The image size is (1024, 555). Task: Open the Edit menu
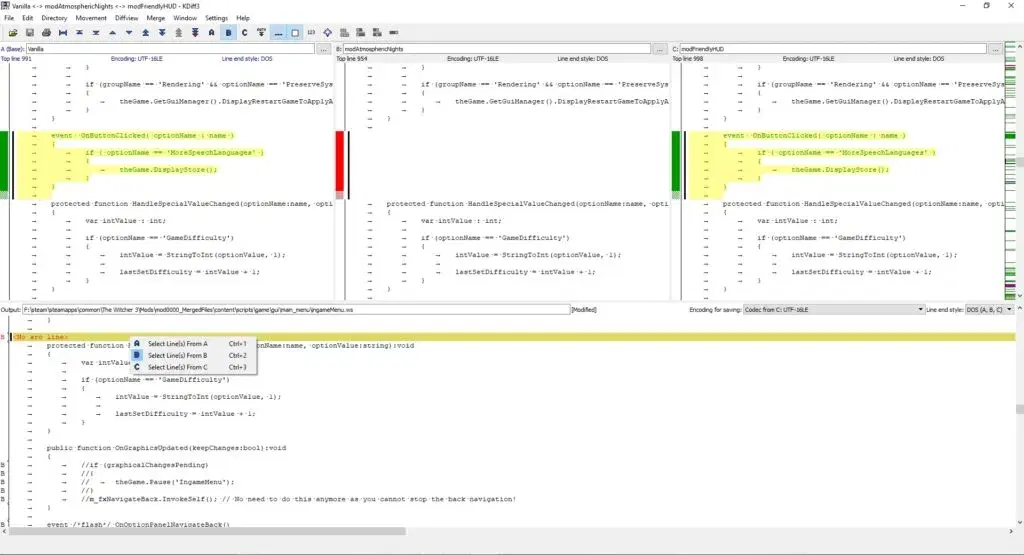point(27,18)
